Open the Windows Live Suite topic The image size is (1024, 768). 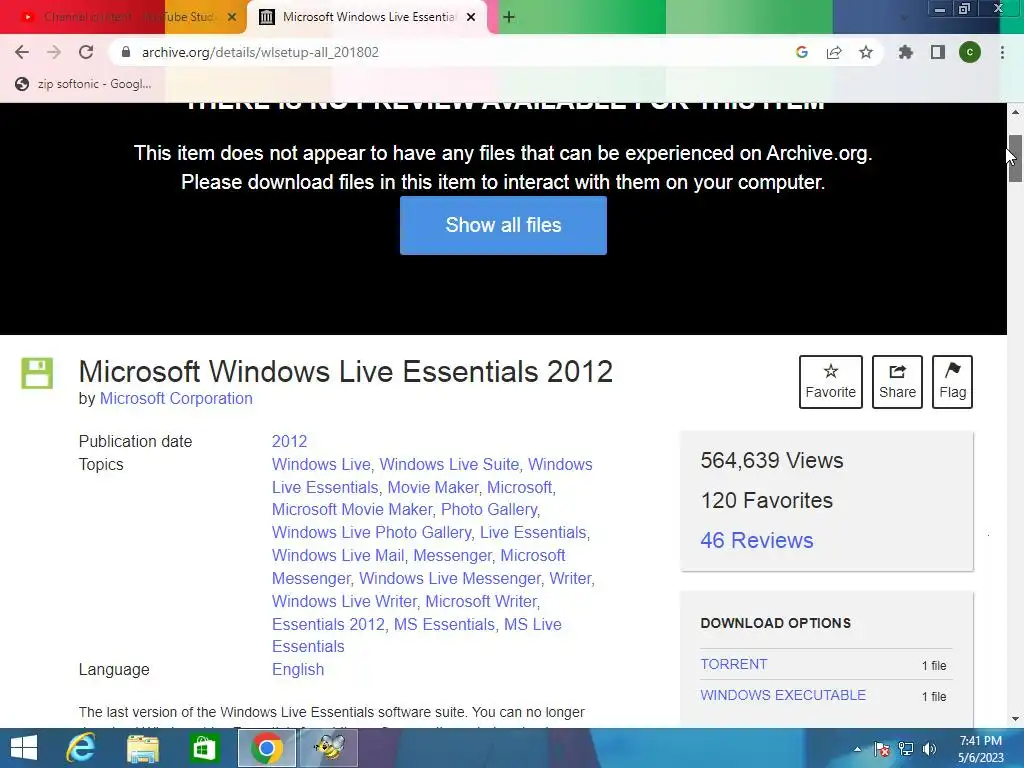449,464
